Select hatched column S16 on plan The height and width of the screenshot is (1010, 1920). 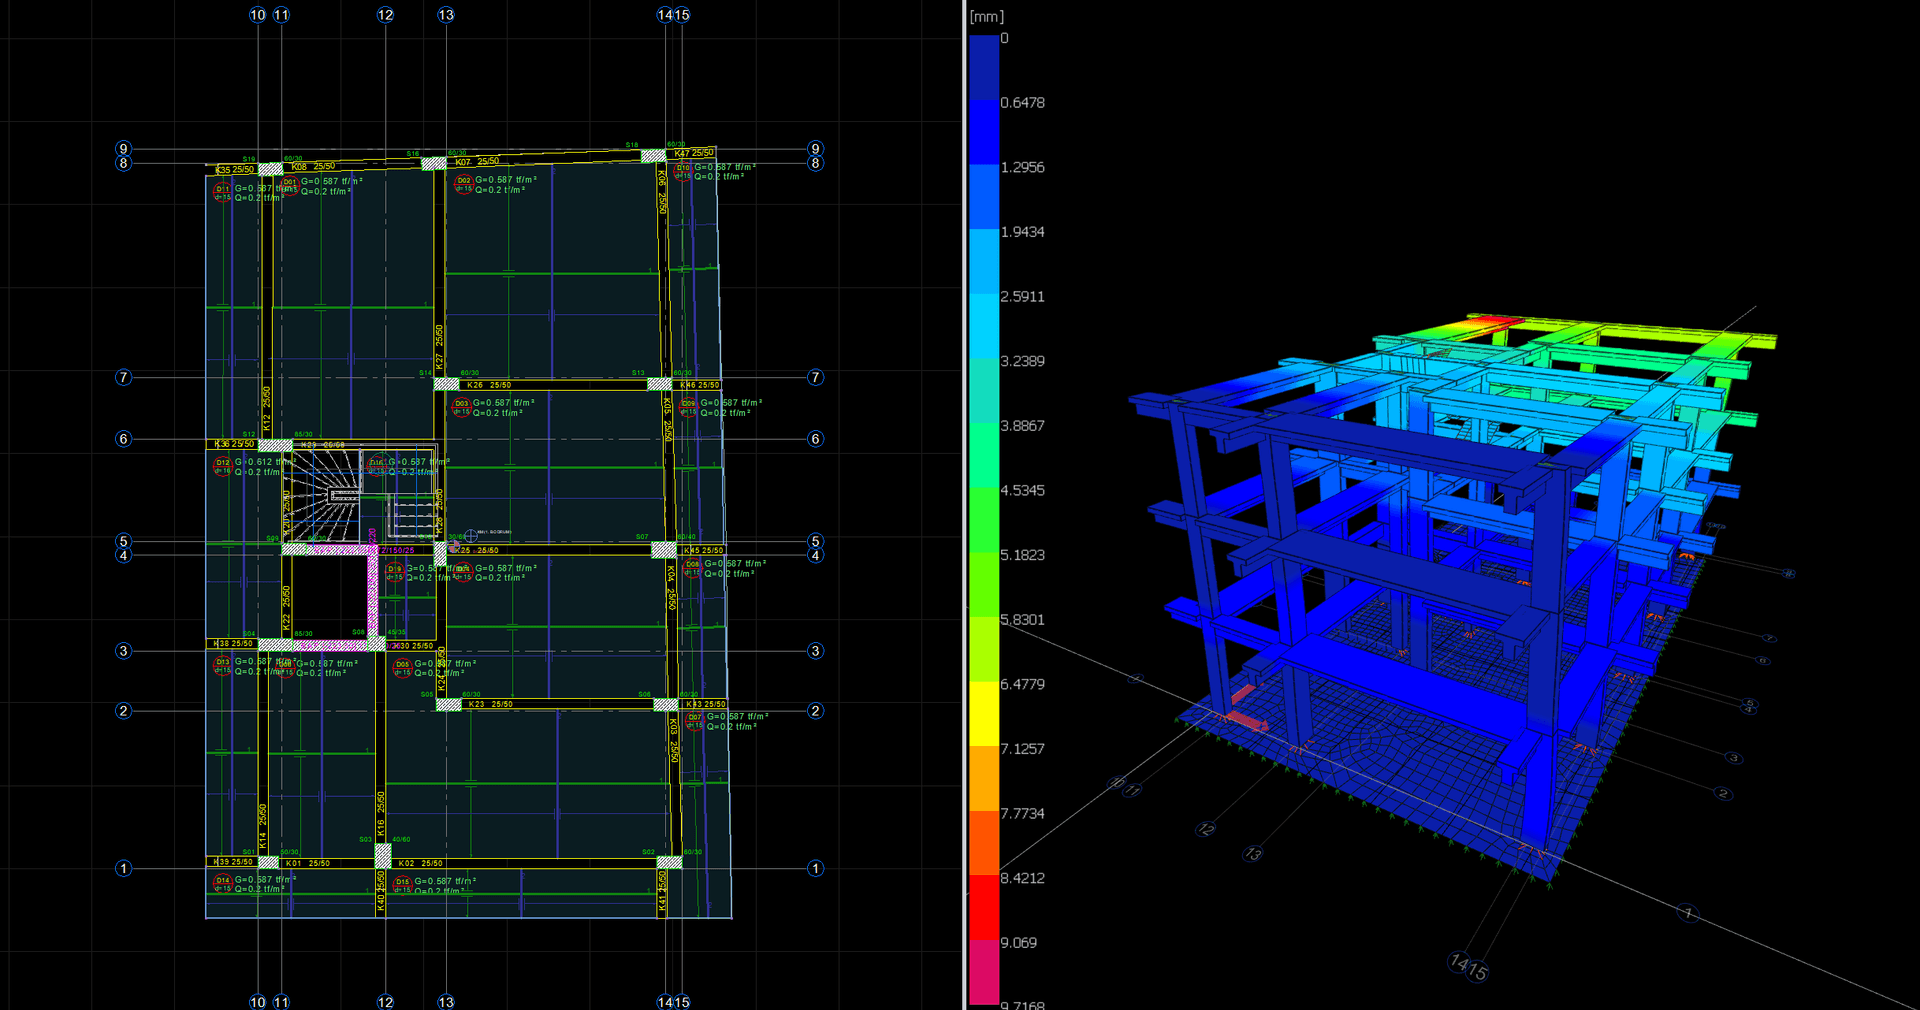(x=433, y=163)
